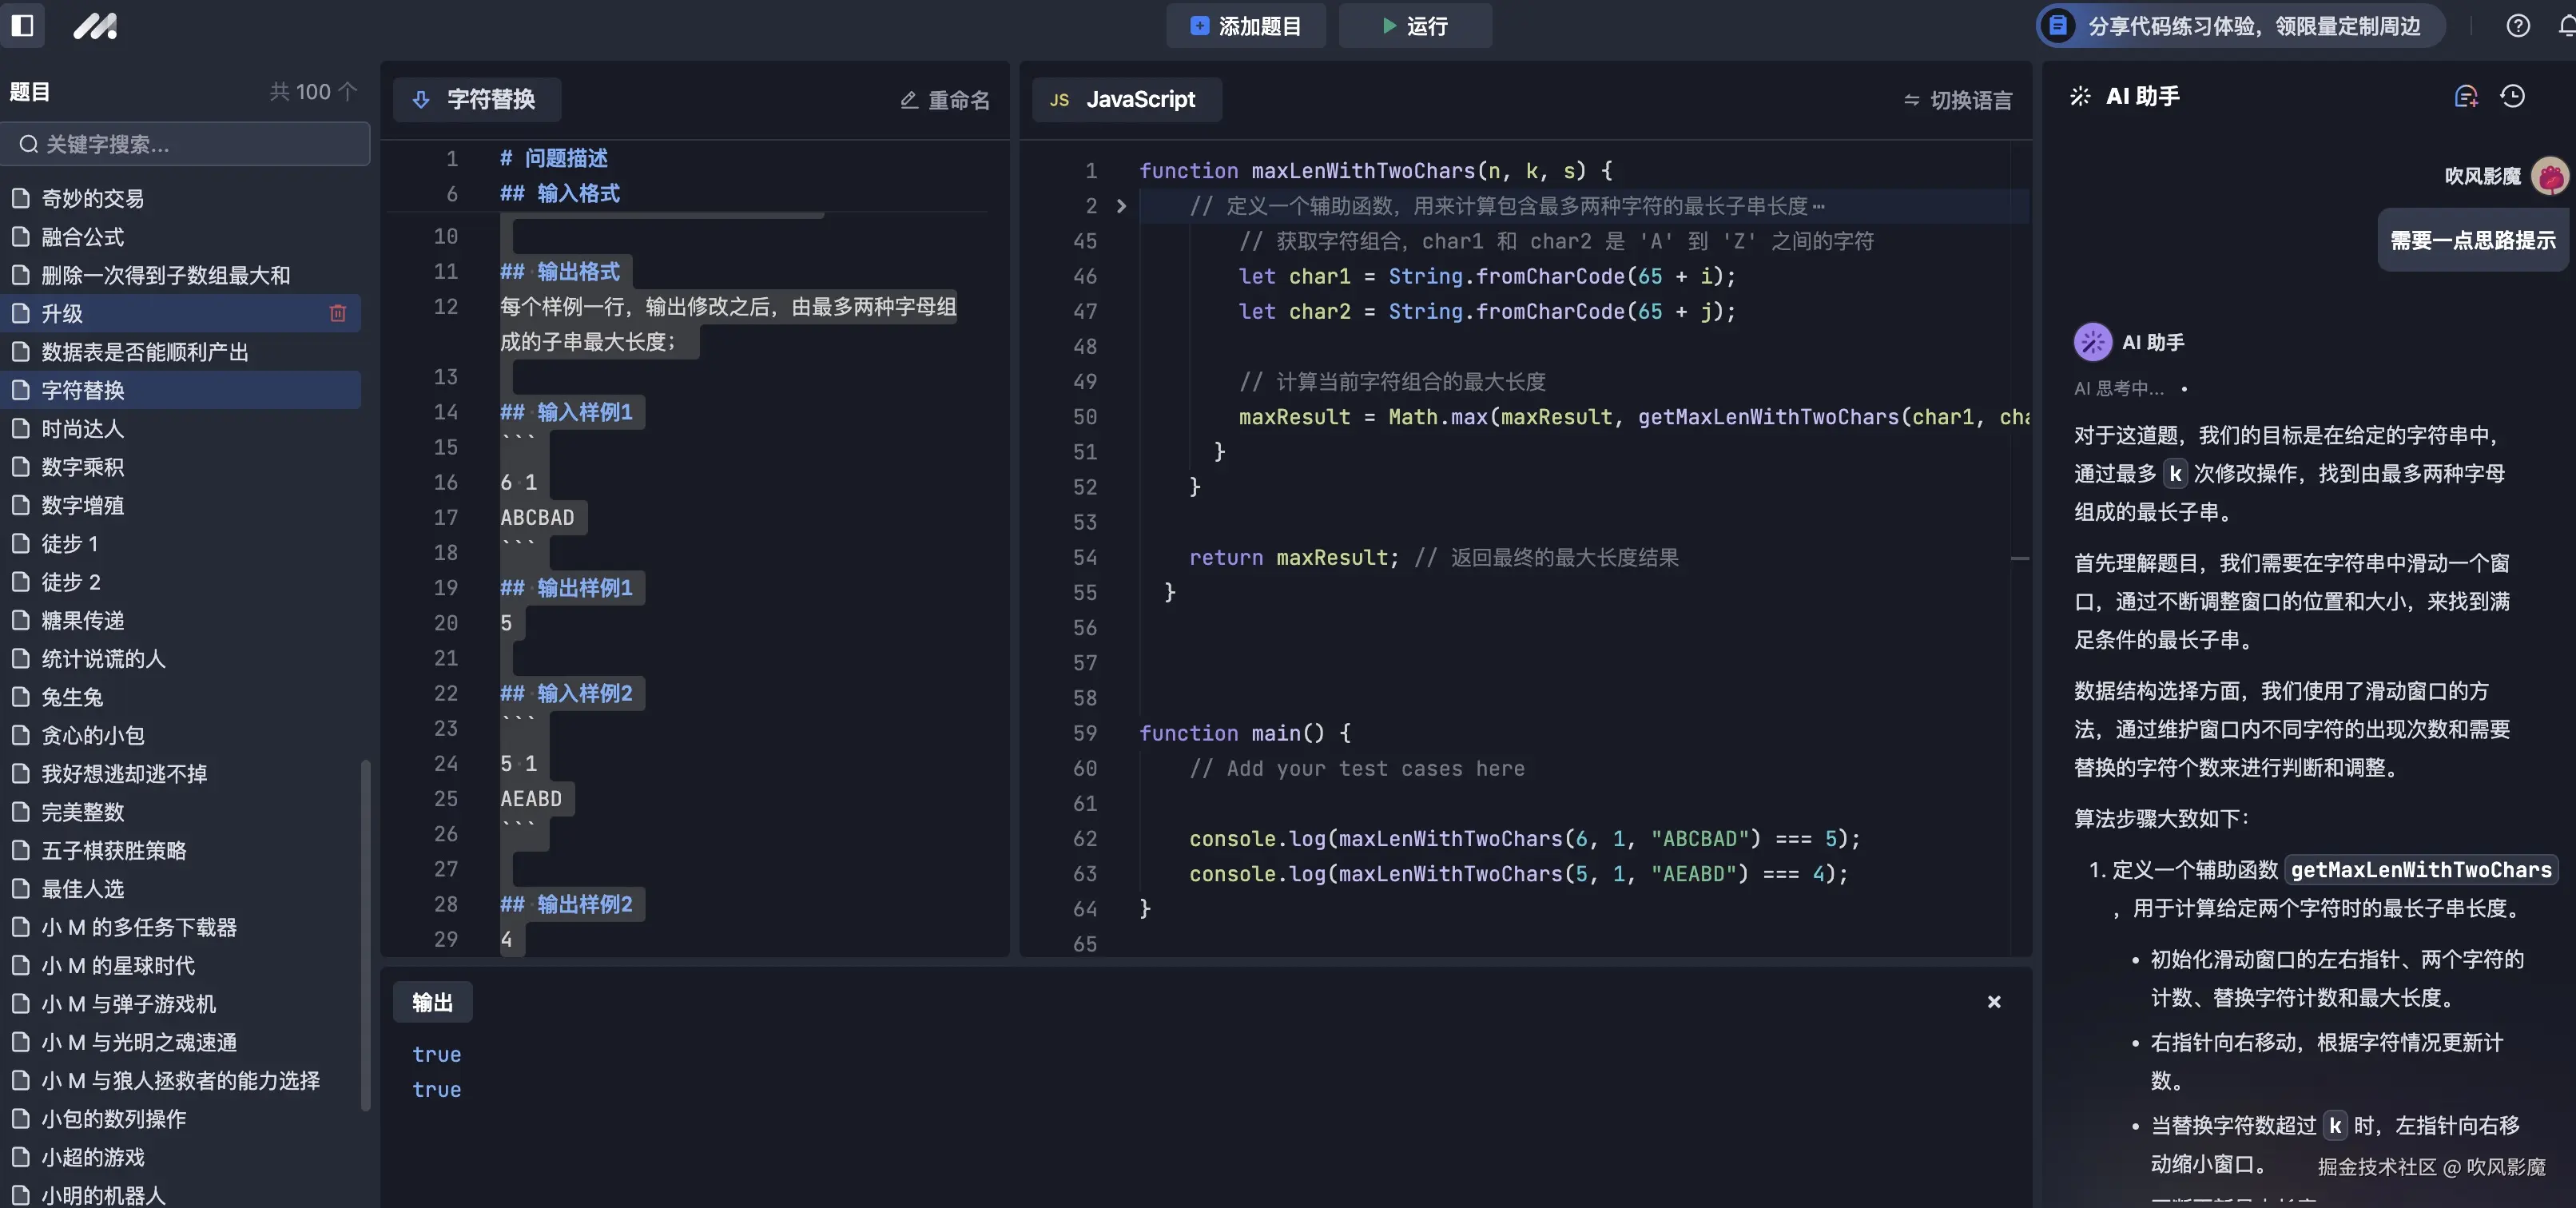2576x1208 pixels.
Task: Click the 吹风影魔 user avatar
Action: [x=2551, y=175]
